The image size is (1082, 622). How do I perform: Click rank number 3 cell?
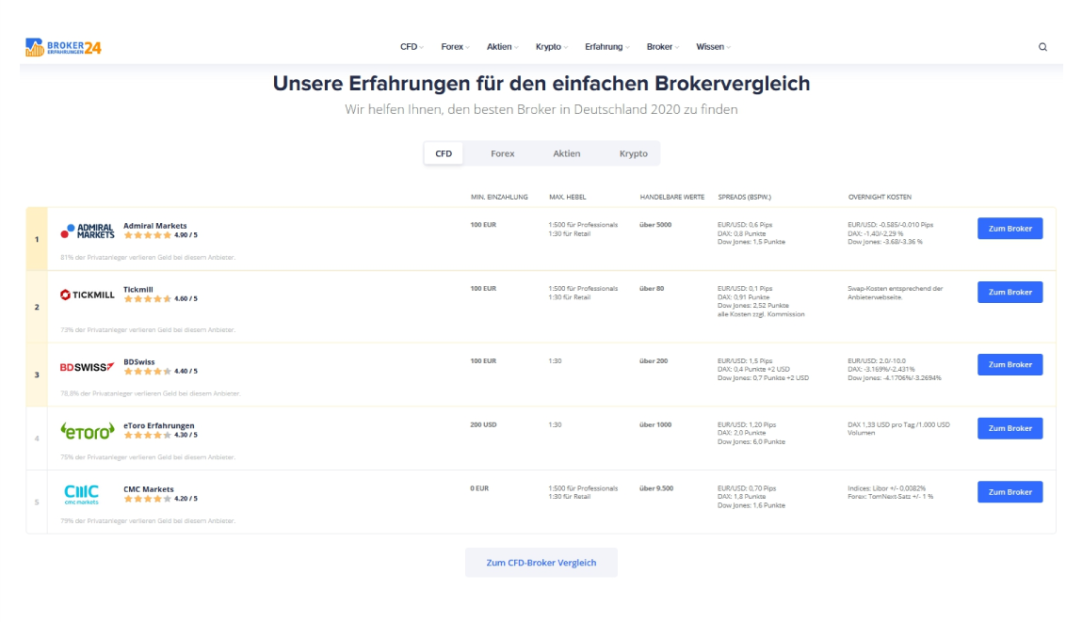37,374
